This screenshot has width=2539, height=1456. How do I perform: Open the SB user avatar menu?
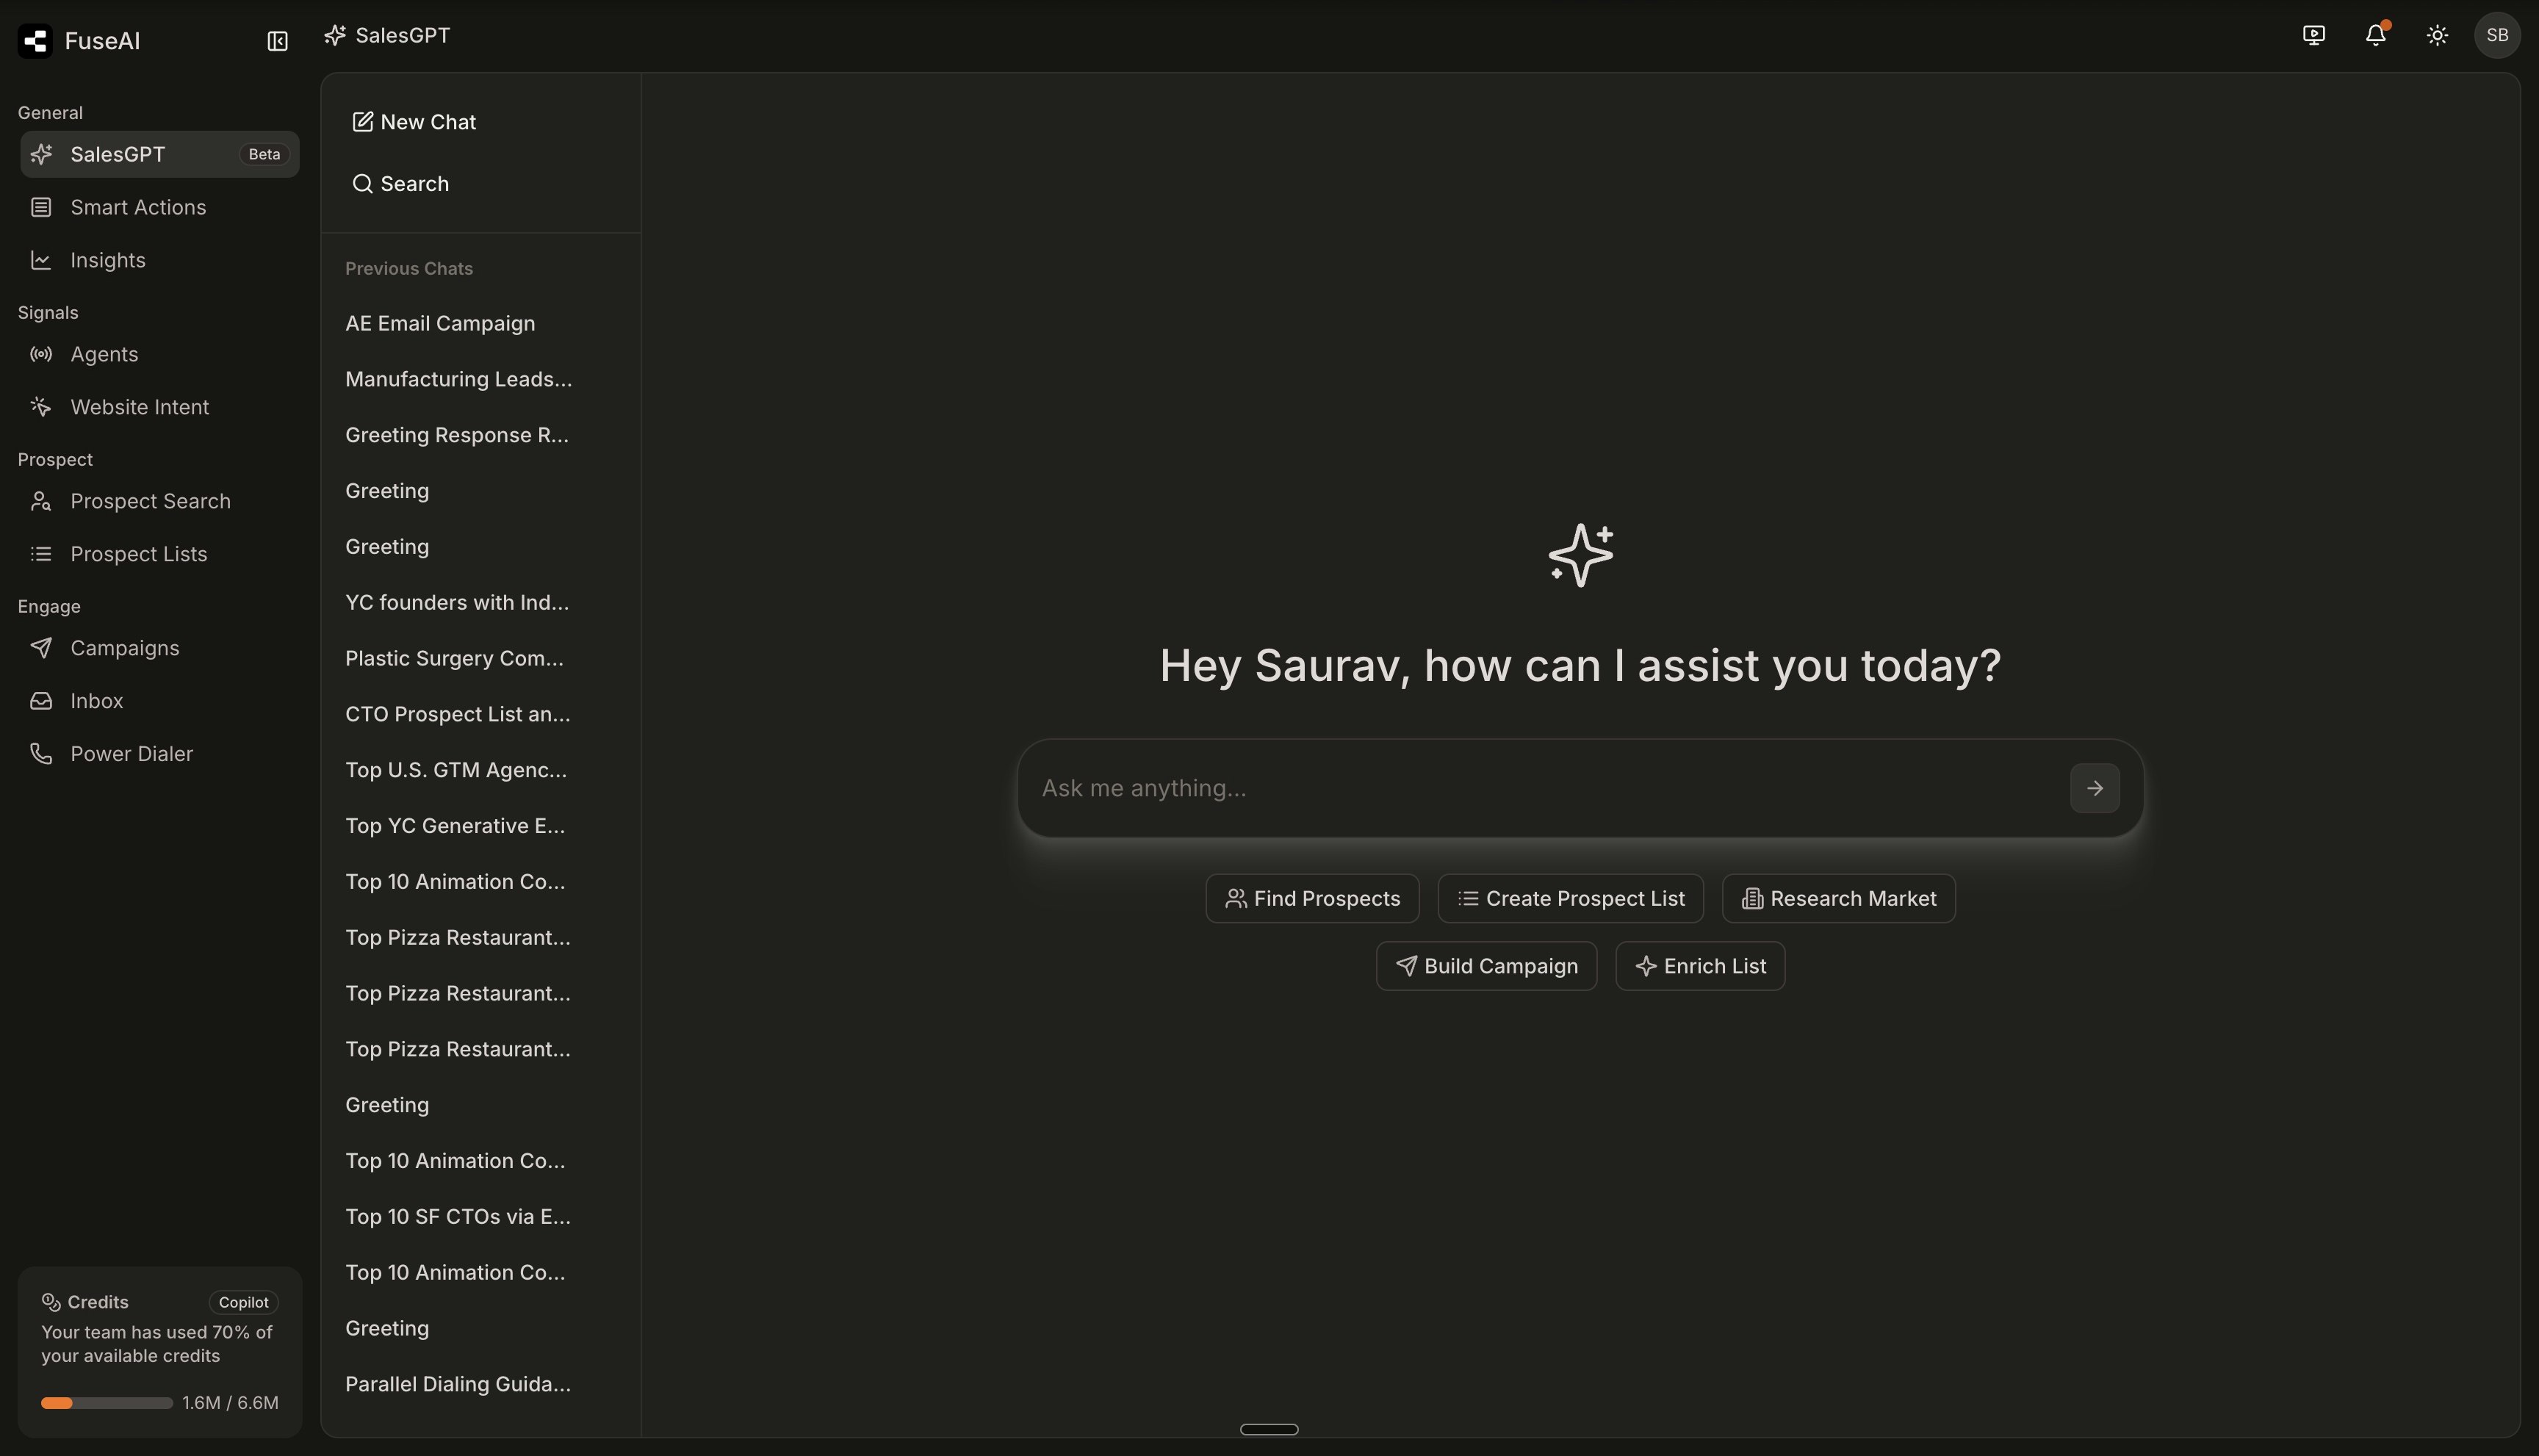2496,35
